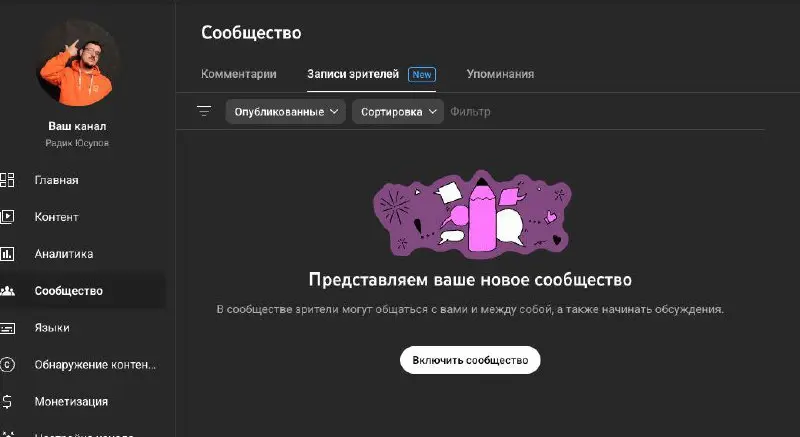Expand the Сортировка dropdown

398,112
